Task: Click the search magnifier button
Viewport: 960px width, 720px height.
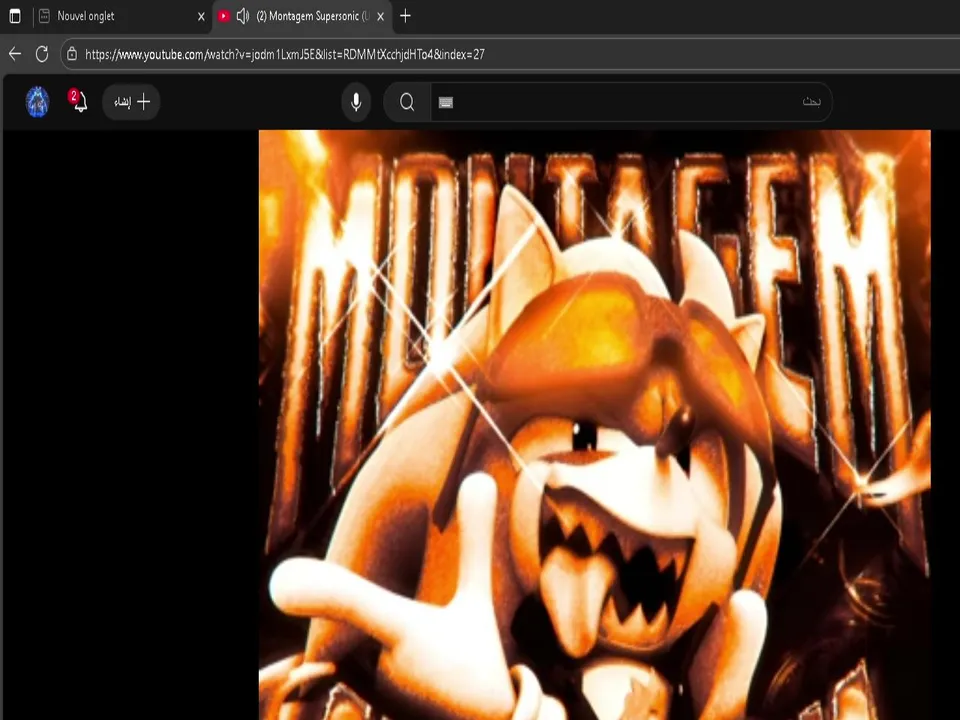Action: click(x=407, y=102)
